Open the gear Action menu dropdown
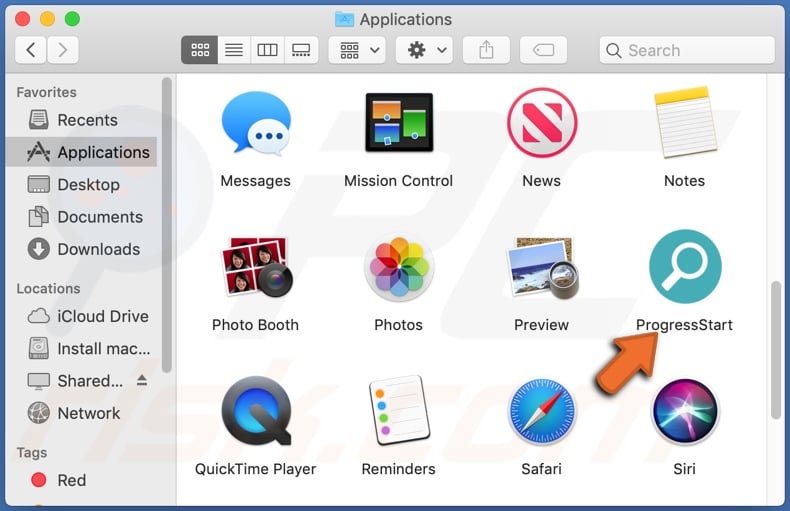Image resolution: width=790 pixels, height=511 pixels. point(424,50)
